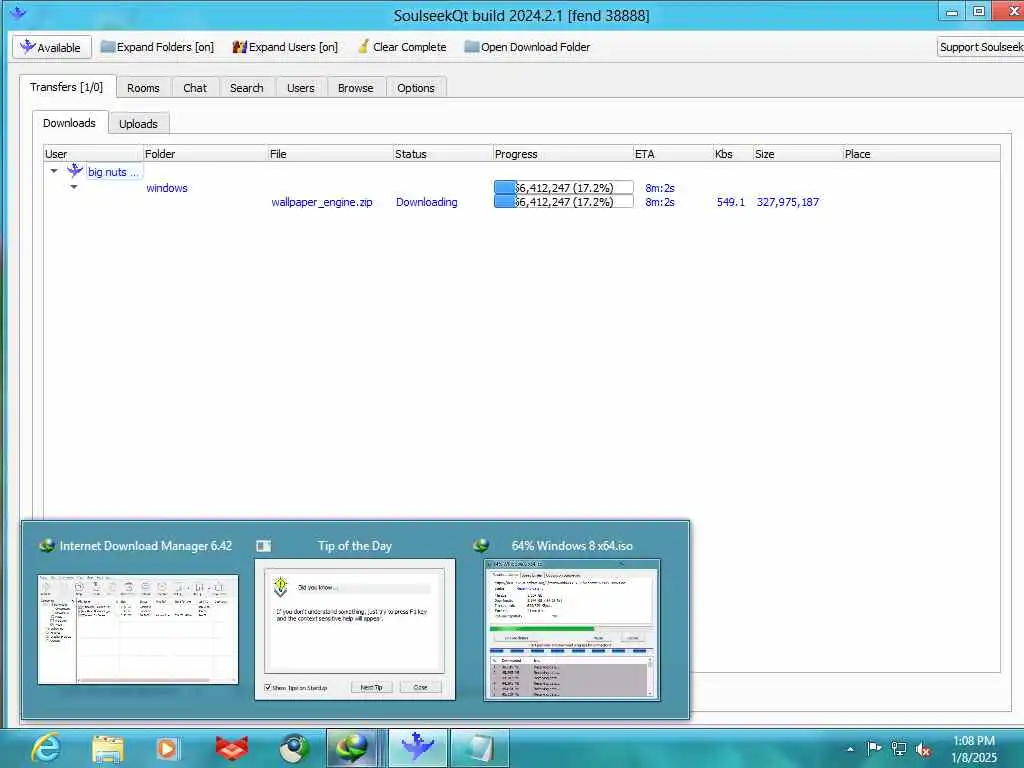Open the Options tab

tap(415, 88)
